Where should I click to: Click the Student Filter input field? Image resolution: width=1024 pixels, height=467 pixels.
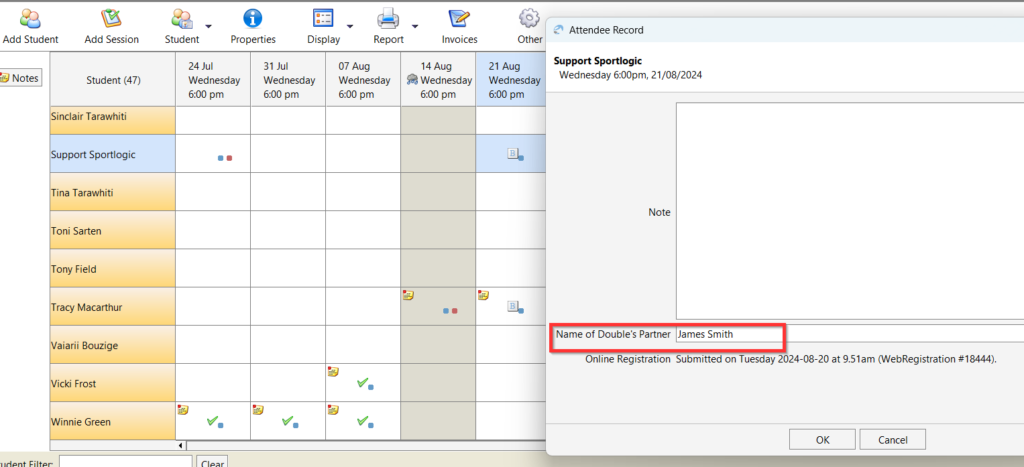pyautogui.click(x=125, y=462)
